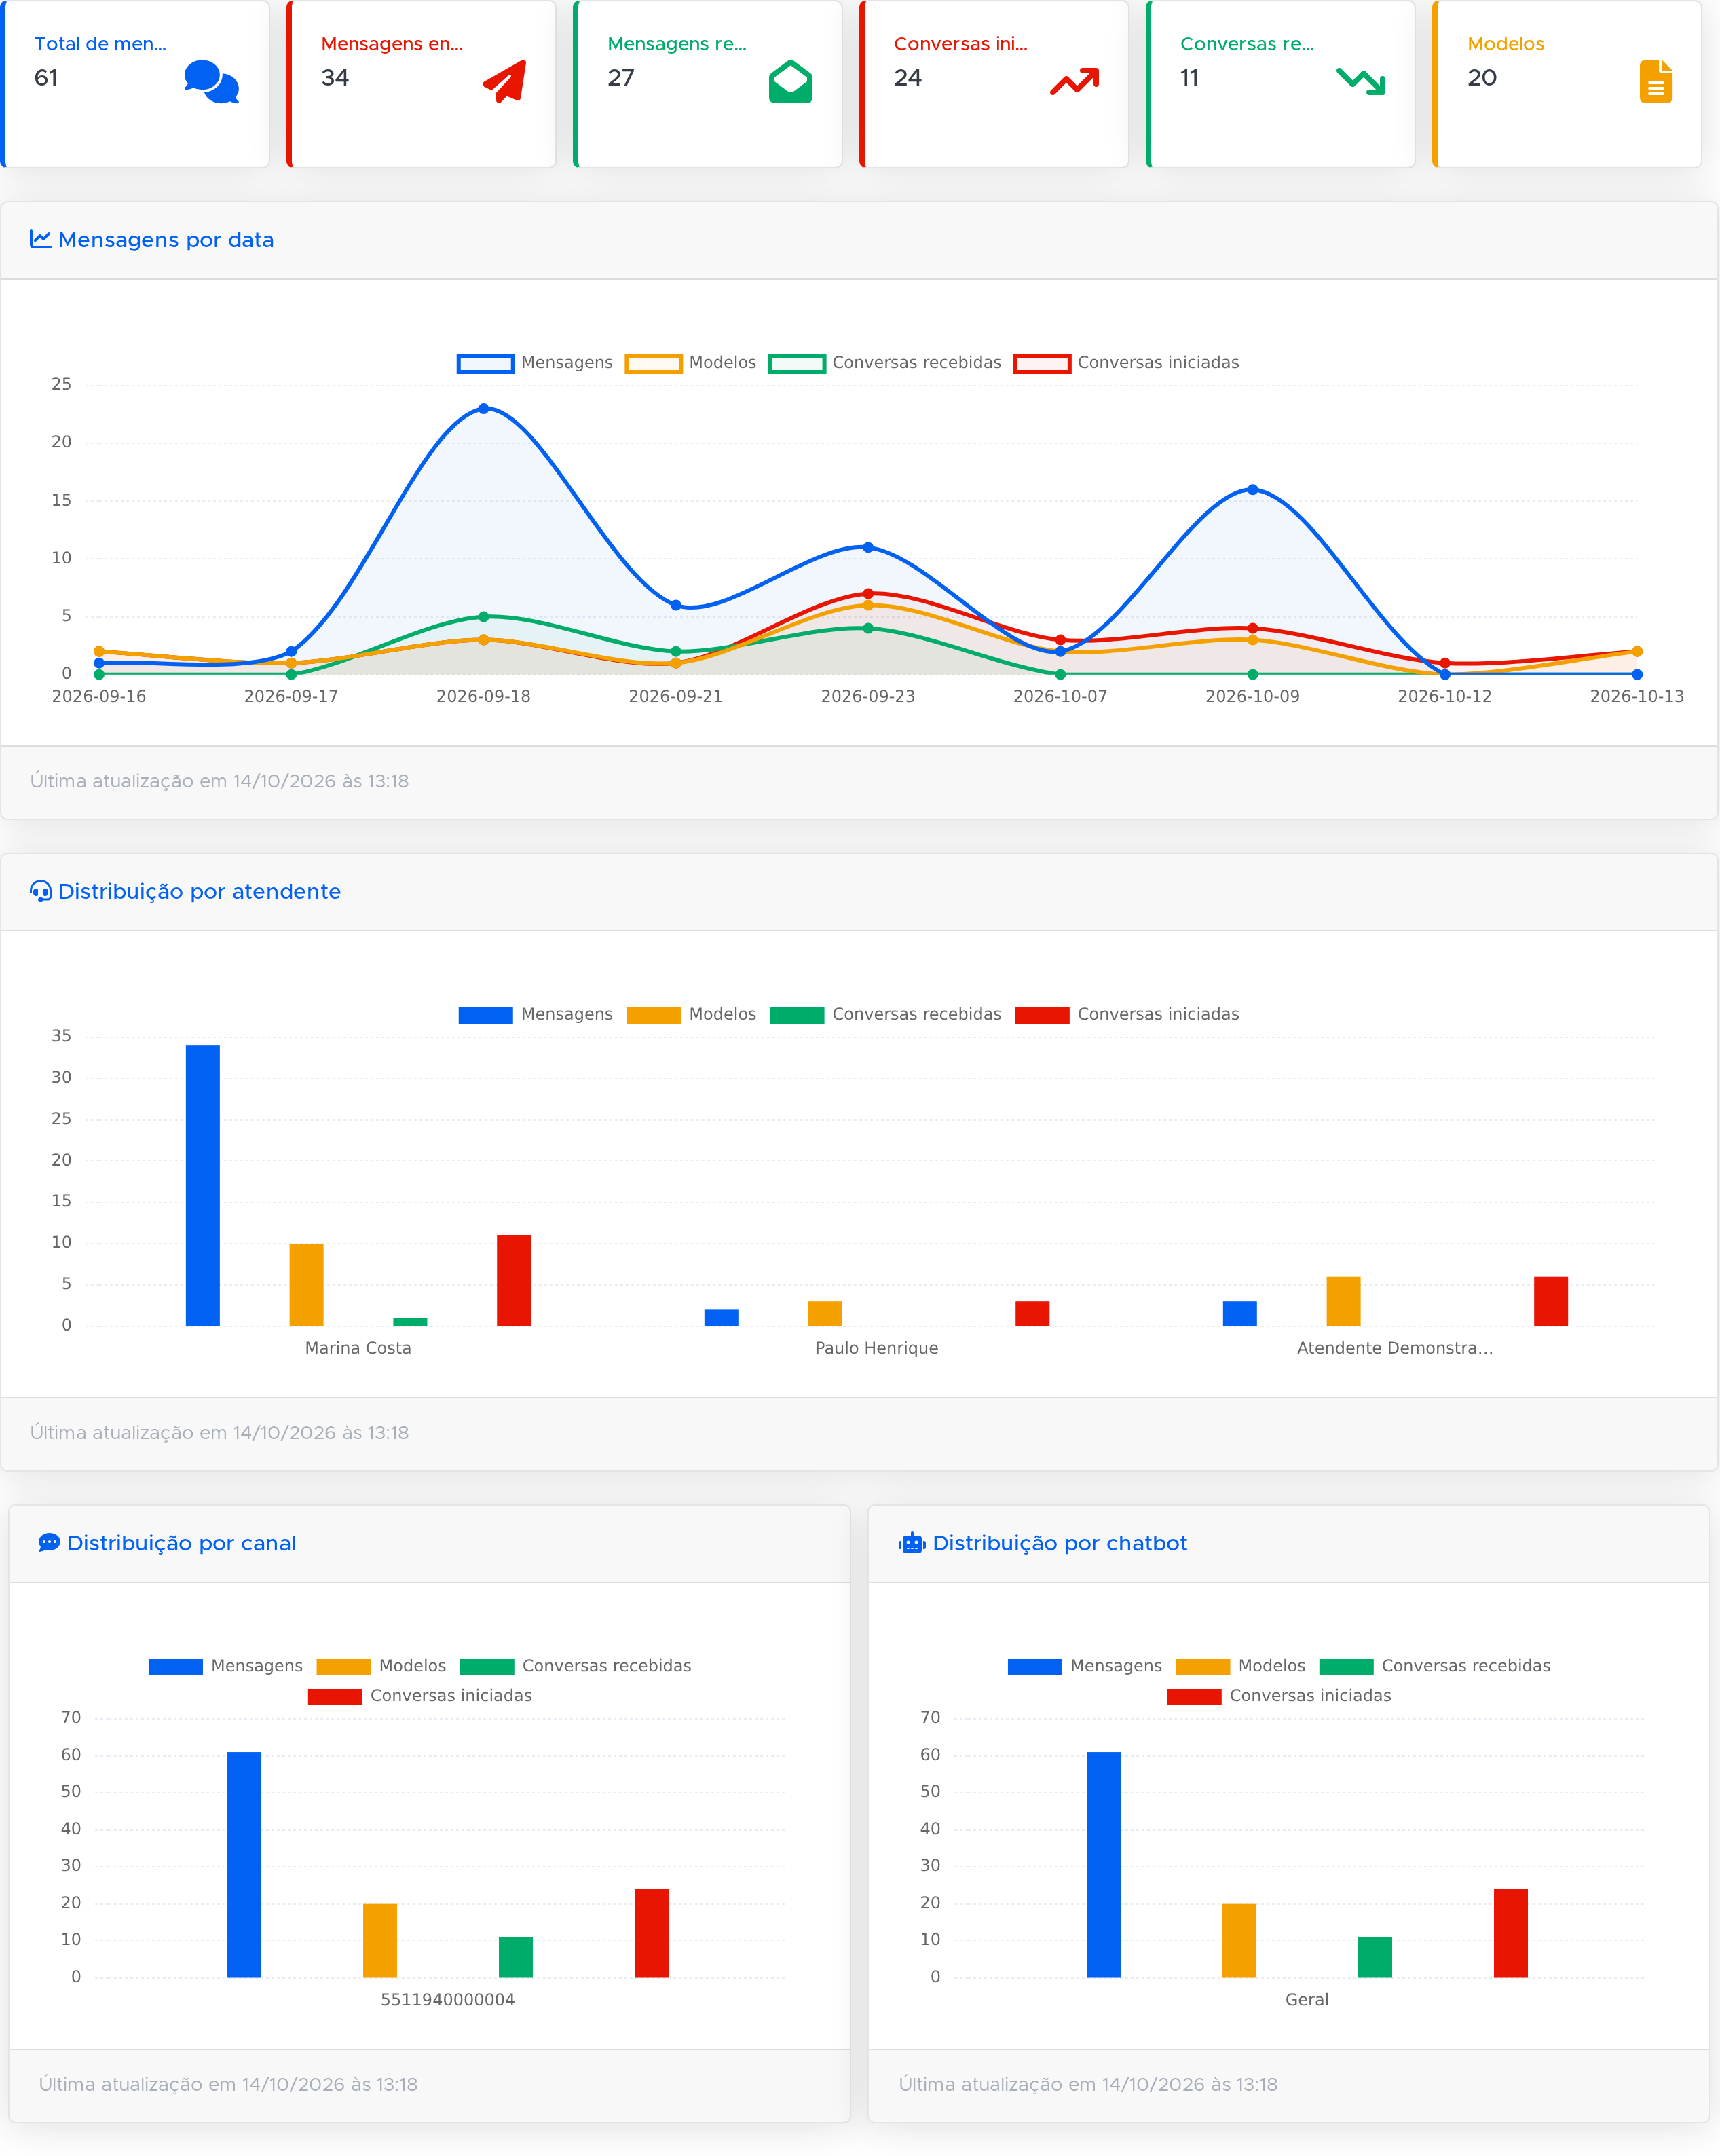Click the green open envelope received messages icon
This screenshot has width=1720, height=2156.
(791, 82)
